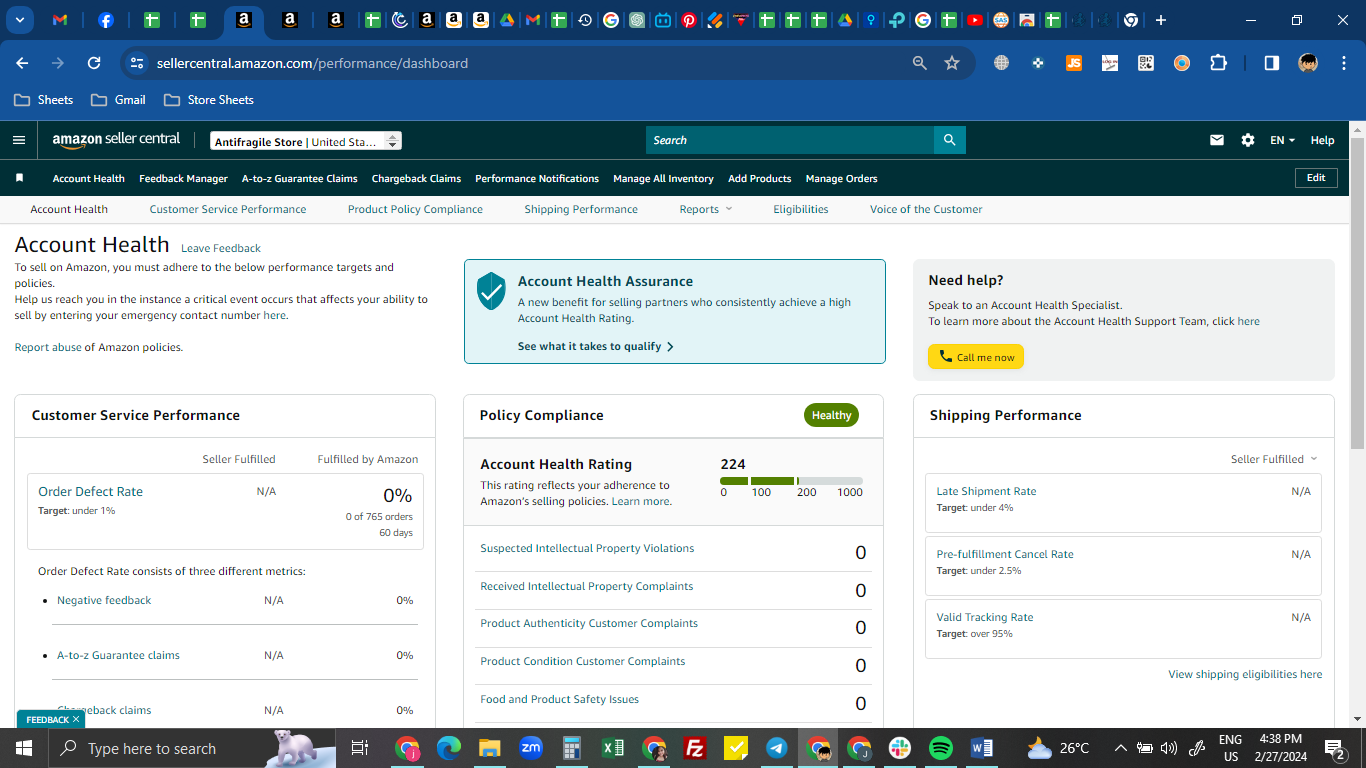1366x768 pixels.
Task: Open Performance Notifications in the top navigation
Action: tap(537, 178)
